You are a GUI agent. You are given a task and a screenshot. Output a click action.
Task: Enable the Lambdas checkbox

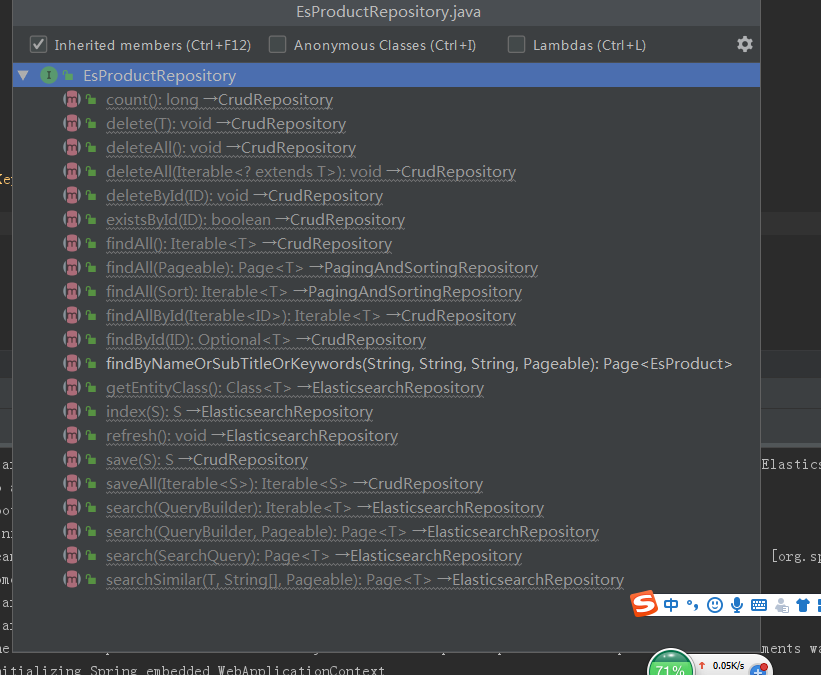[x=516, y=44]
